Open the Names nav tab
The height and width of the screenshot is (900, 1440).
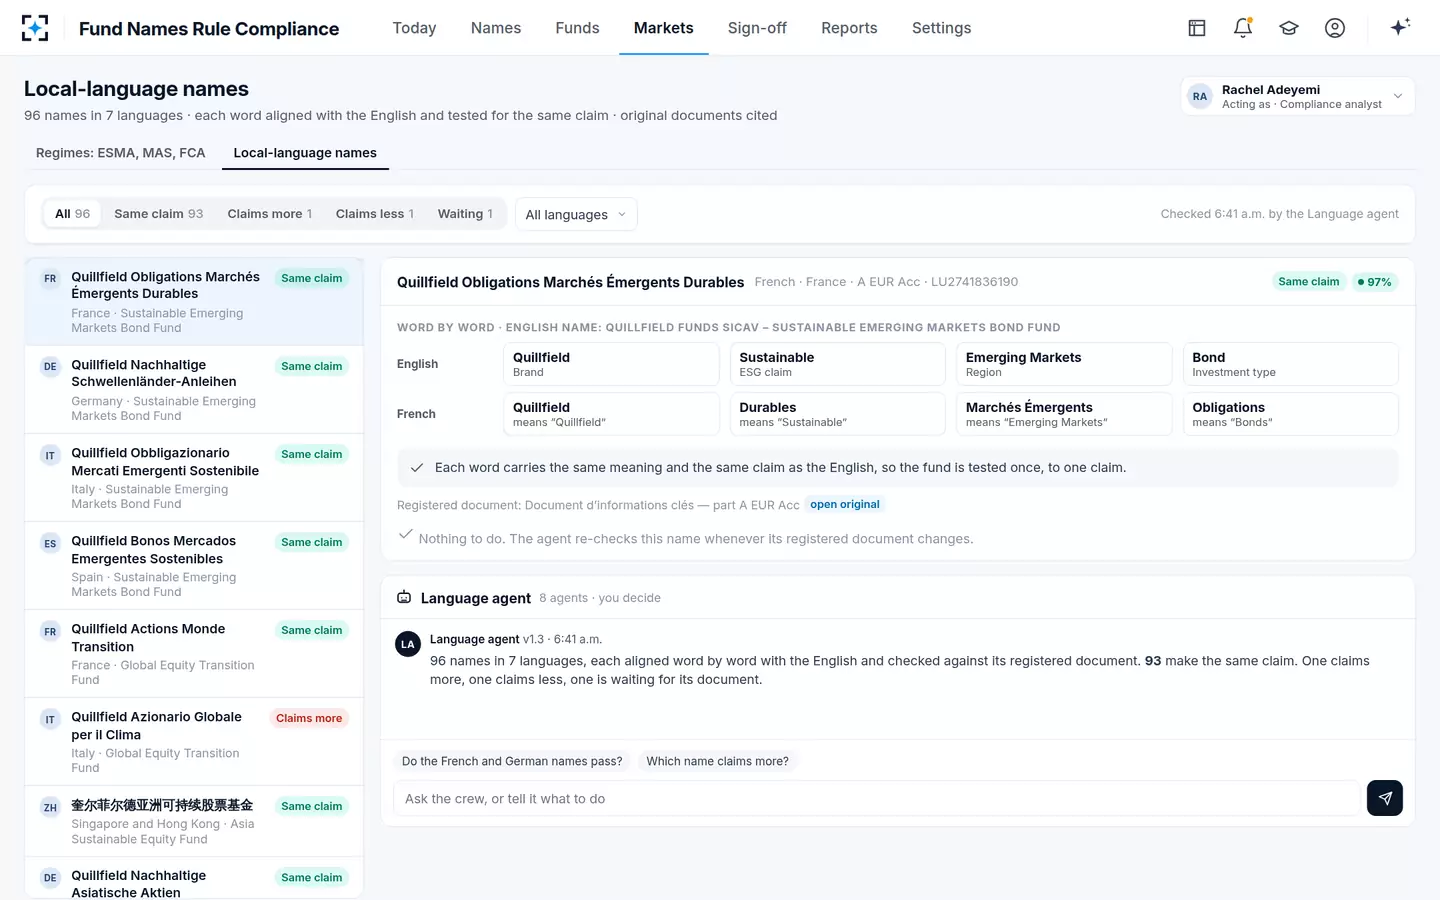[496, 28]
